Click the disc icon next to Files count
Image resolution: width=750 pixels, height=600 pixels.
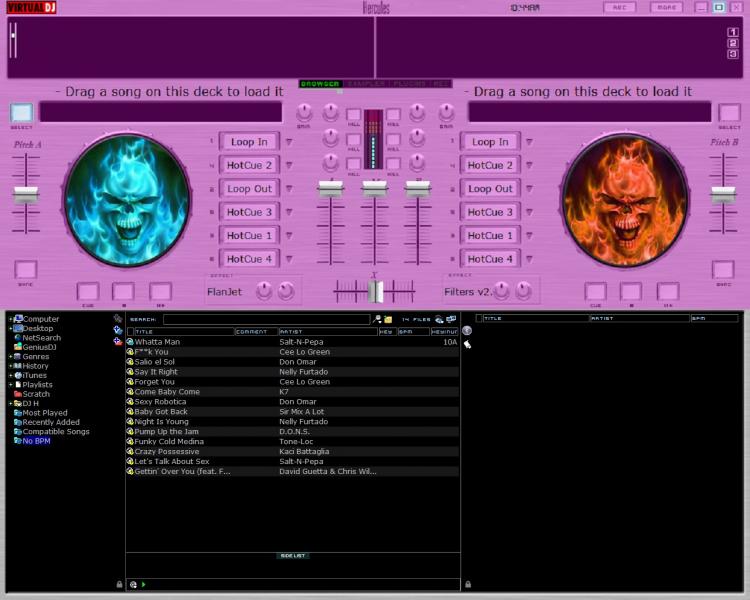(x=439, y=319)
